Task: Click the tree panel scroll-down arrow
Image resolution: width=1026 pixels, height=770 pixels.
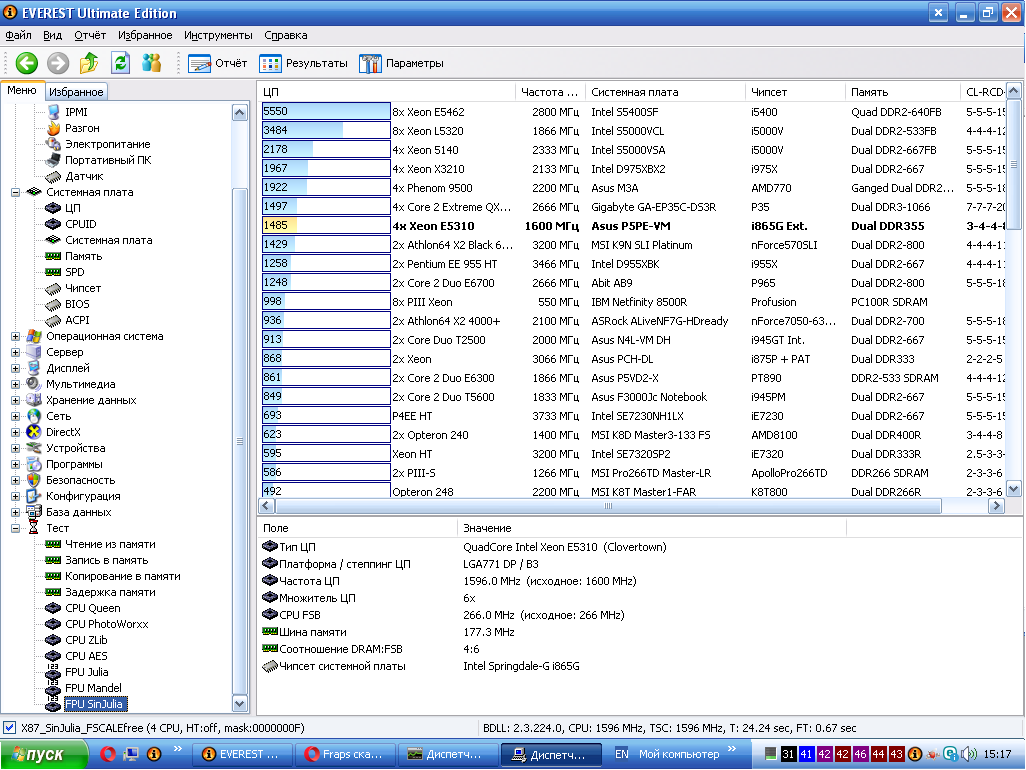Action: pyautogui.click(x=239, y=704)
